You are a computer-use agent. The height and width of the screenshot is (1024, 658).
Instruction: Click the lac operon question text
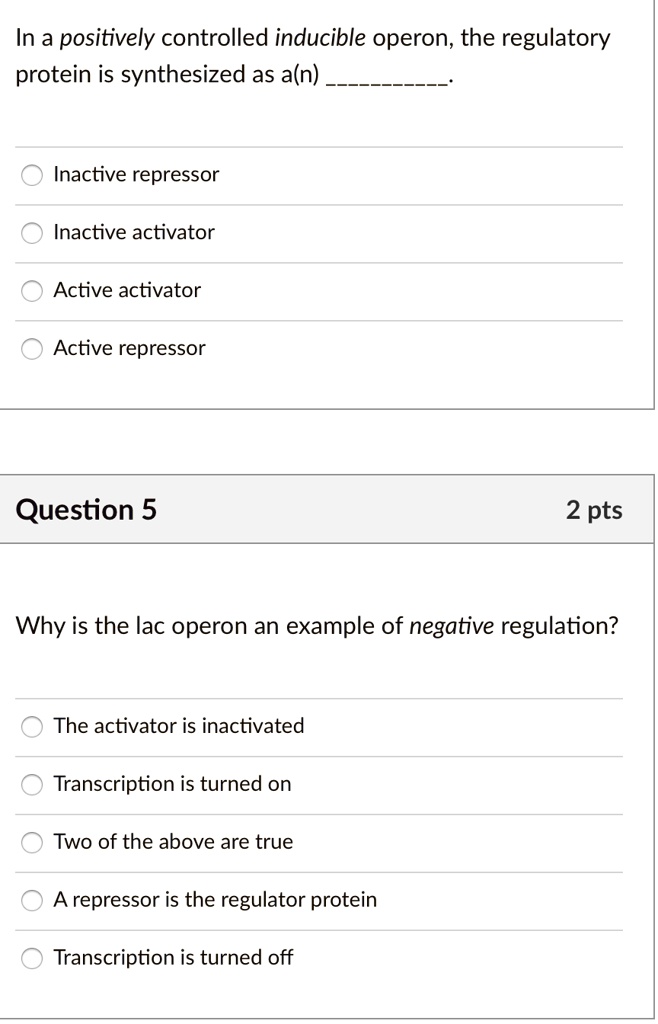click(317, 626)
